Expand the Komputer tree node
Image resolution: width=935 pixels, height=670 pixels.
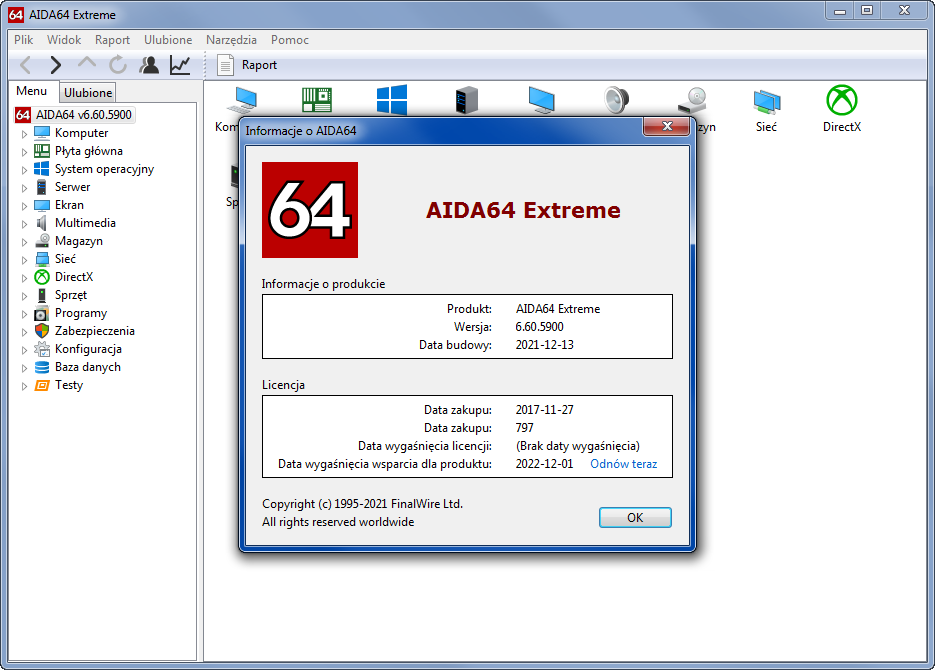coord(24,134)
